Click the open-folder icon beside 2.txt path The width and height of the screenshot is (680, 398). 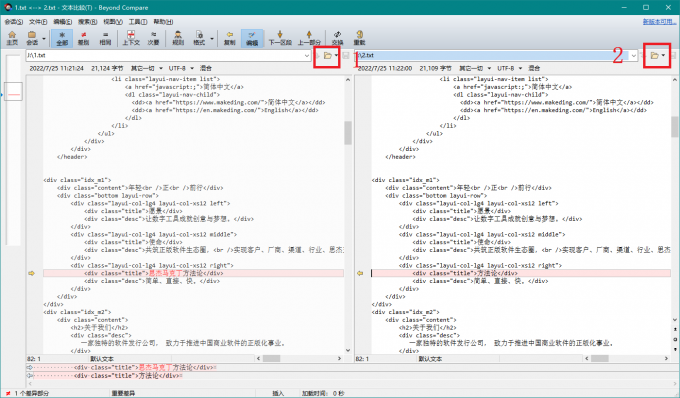(655, 55)
